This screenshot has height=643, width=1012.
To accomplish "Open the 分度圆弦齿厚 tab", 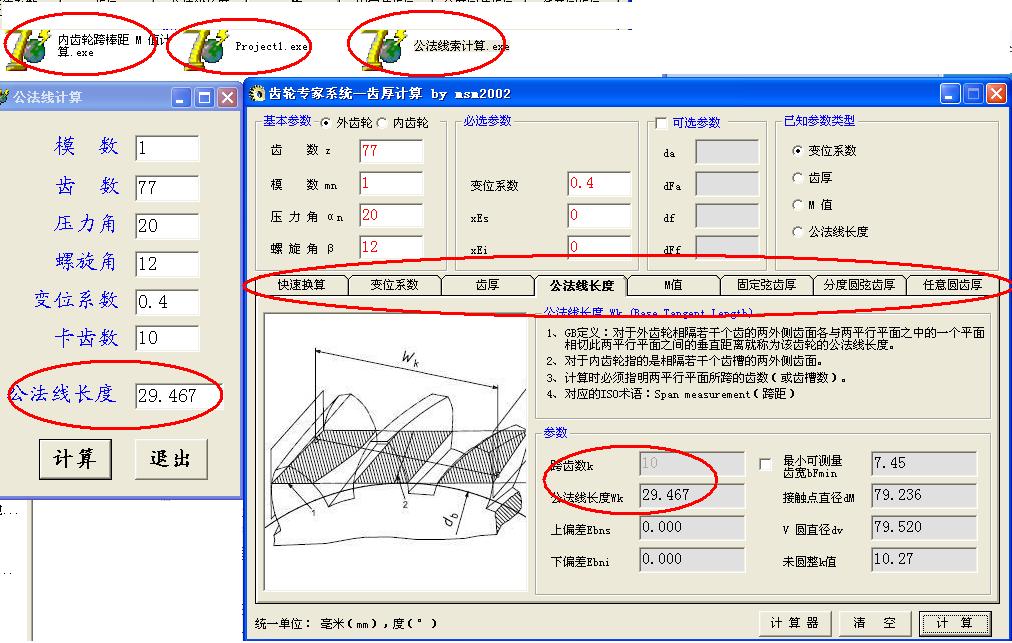I will pos(859,285).
